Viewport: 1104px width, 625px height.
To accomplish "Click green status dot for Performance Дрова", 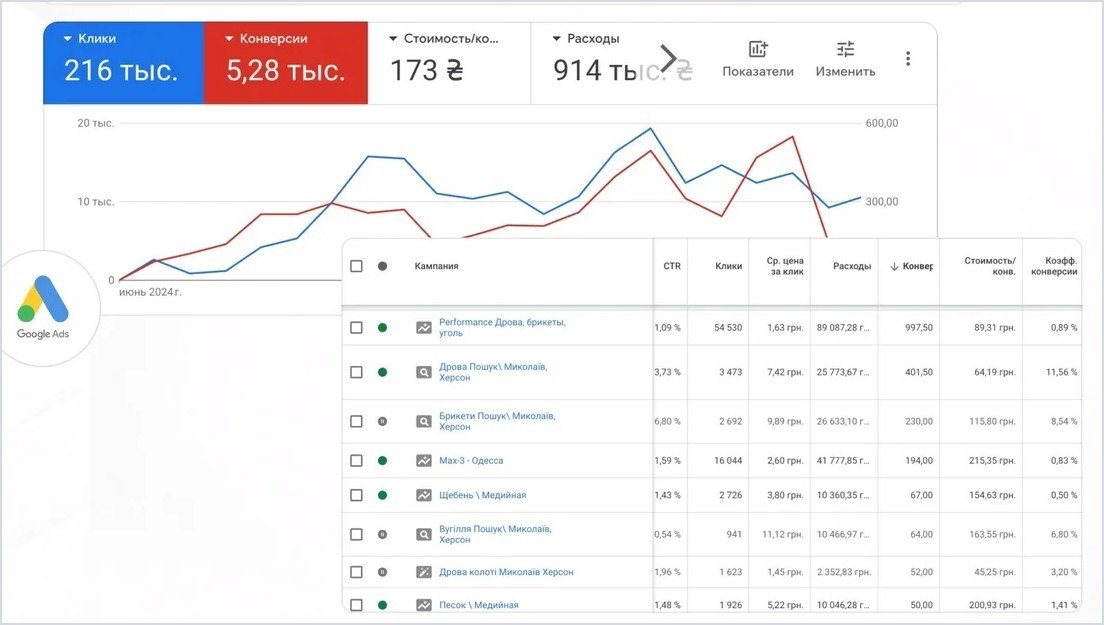I will [382, 327].
